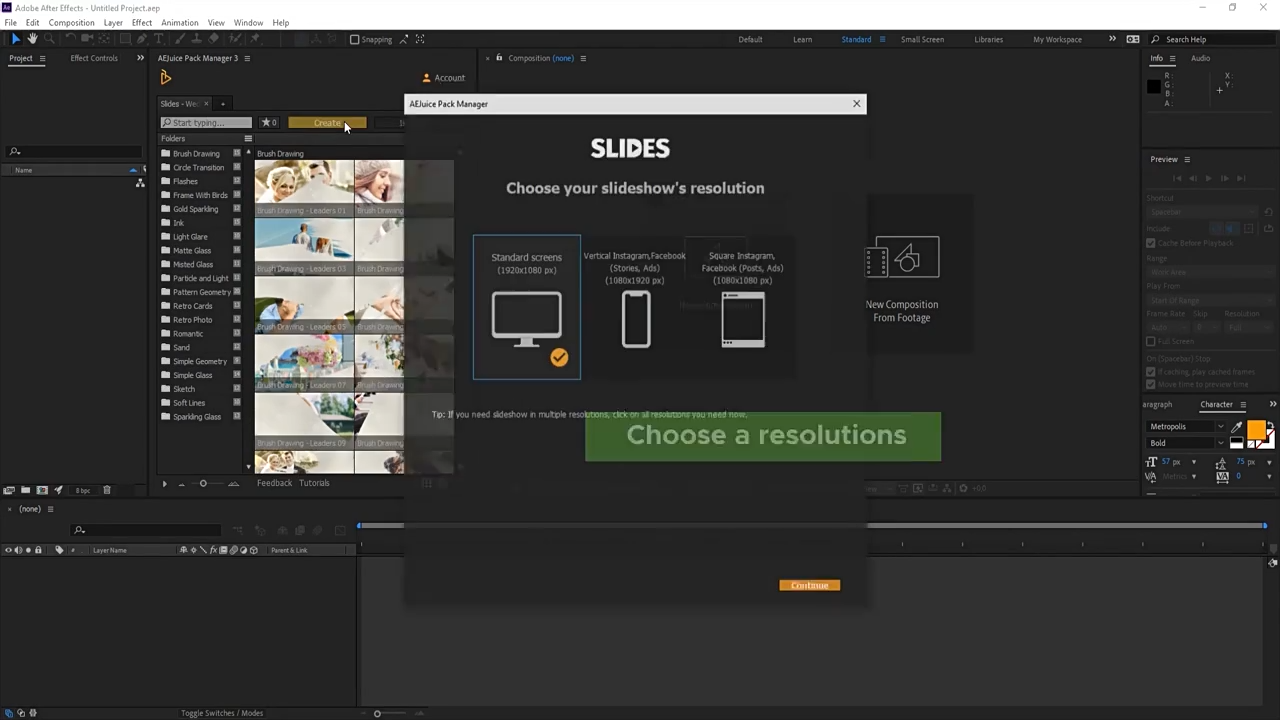Image resolution: width=1280 pixels, height=720 pixels.
Task: Toggle audio speaker column in timeline
Action: tap(18, 550)
